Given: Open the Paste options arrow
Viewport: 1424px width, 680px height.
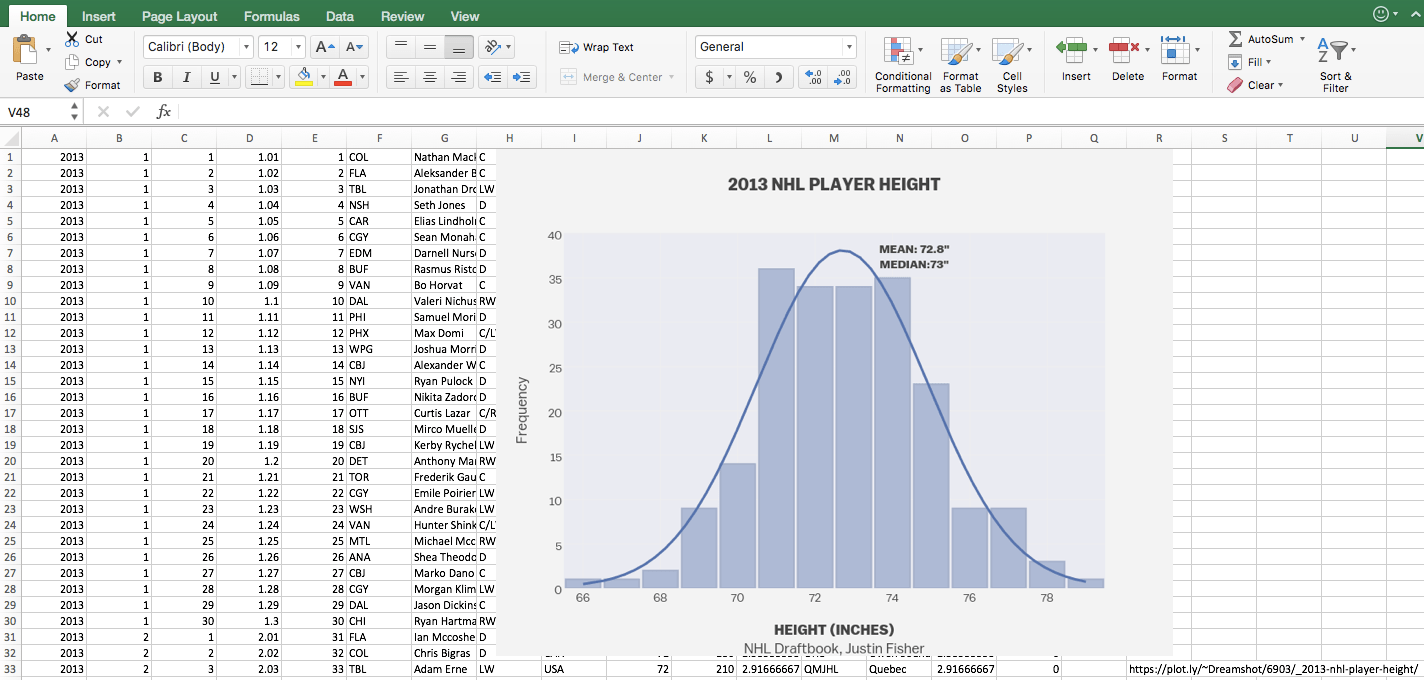Looking at the screenshot, I should pos(48,48).
